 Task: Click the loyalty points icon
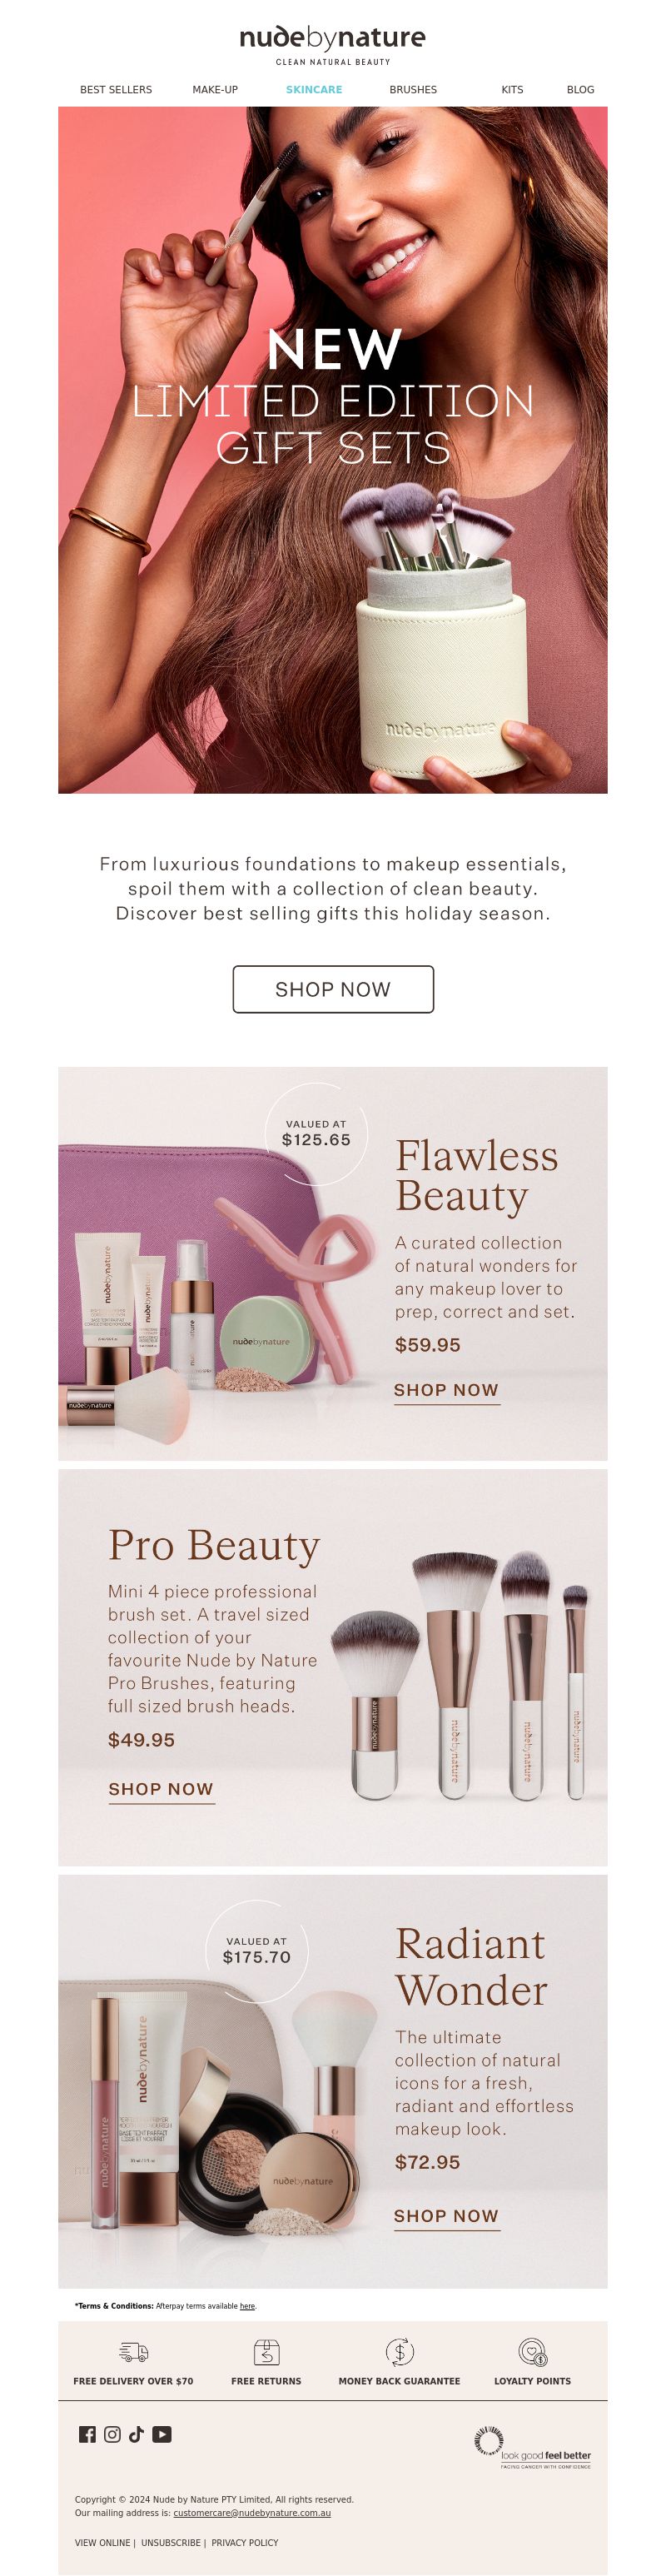pos(532,2351)
